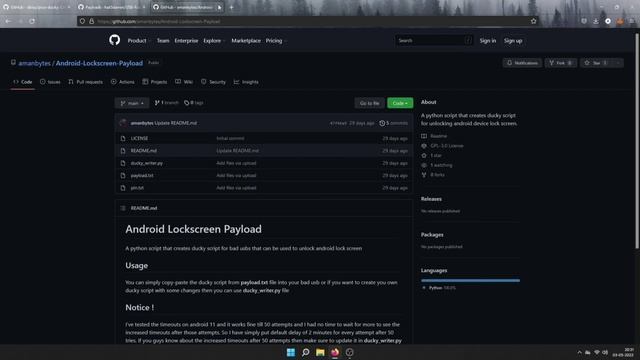Fork this repository
Screen dimensions: 640x360
560,63
